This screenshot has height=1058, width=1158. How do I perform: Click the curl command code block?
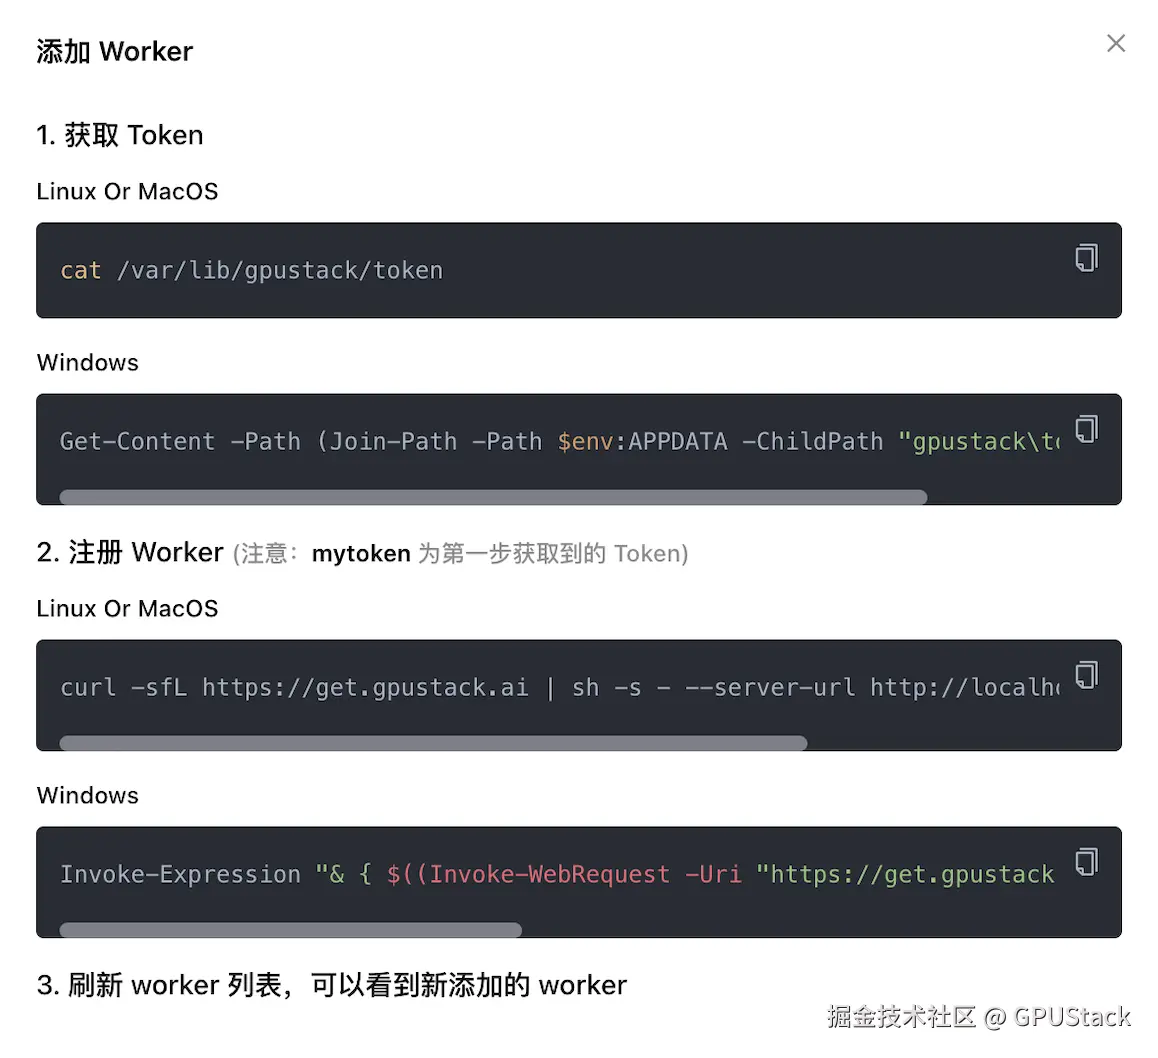click(500, 687)
